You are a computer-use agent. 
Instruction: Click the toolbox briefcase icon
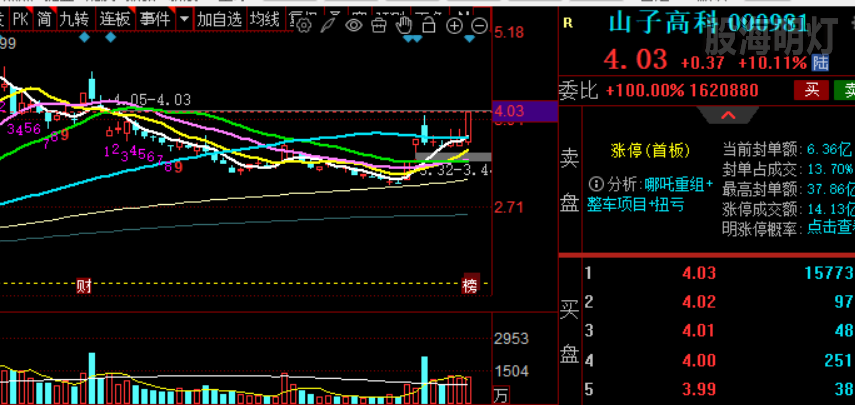pos(378,24)
